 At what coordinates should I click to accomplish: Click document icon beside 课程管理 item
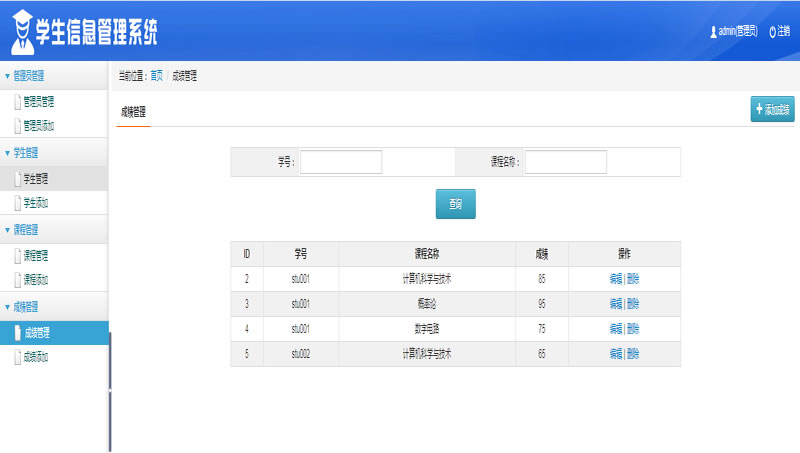coord(18,255)
